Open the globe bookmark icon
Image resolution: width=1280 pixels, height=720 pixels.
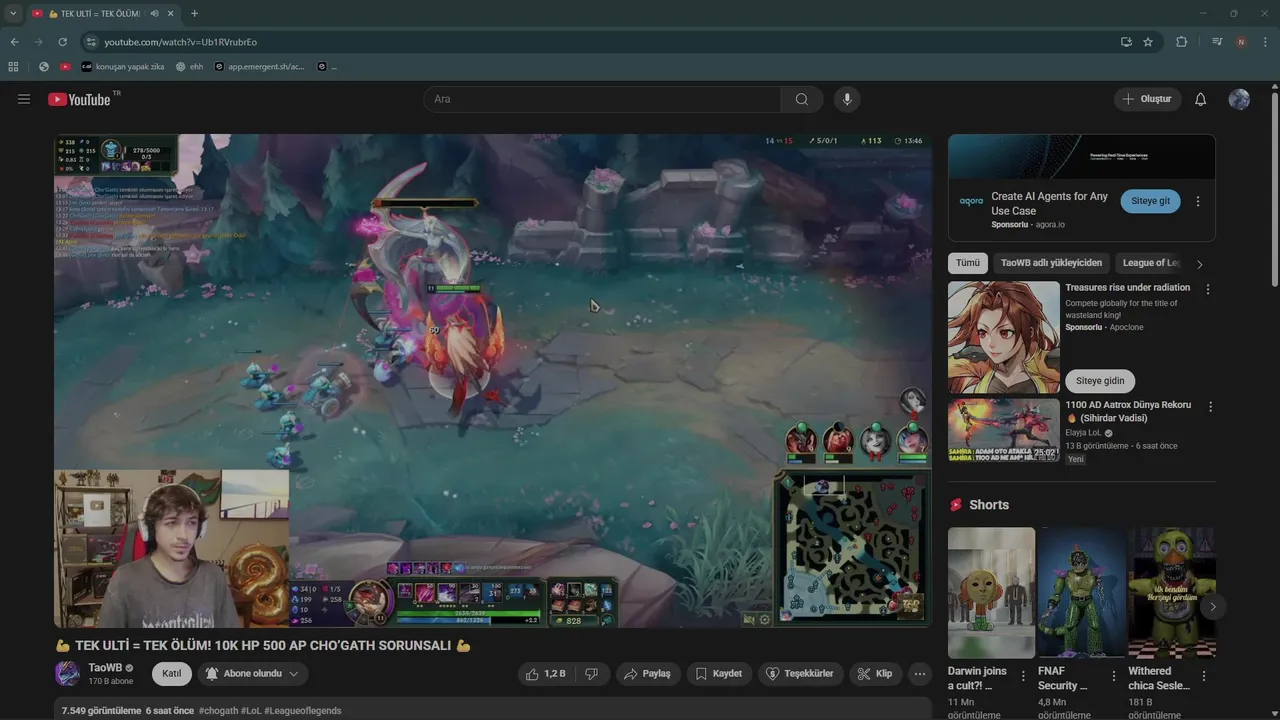pos(44,67)
